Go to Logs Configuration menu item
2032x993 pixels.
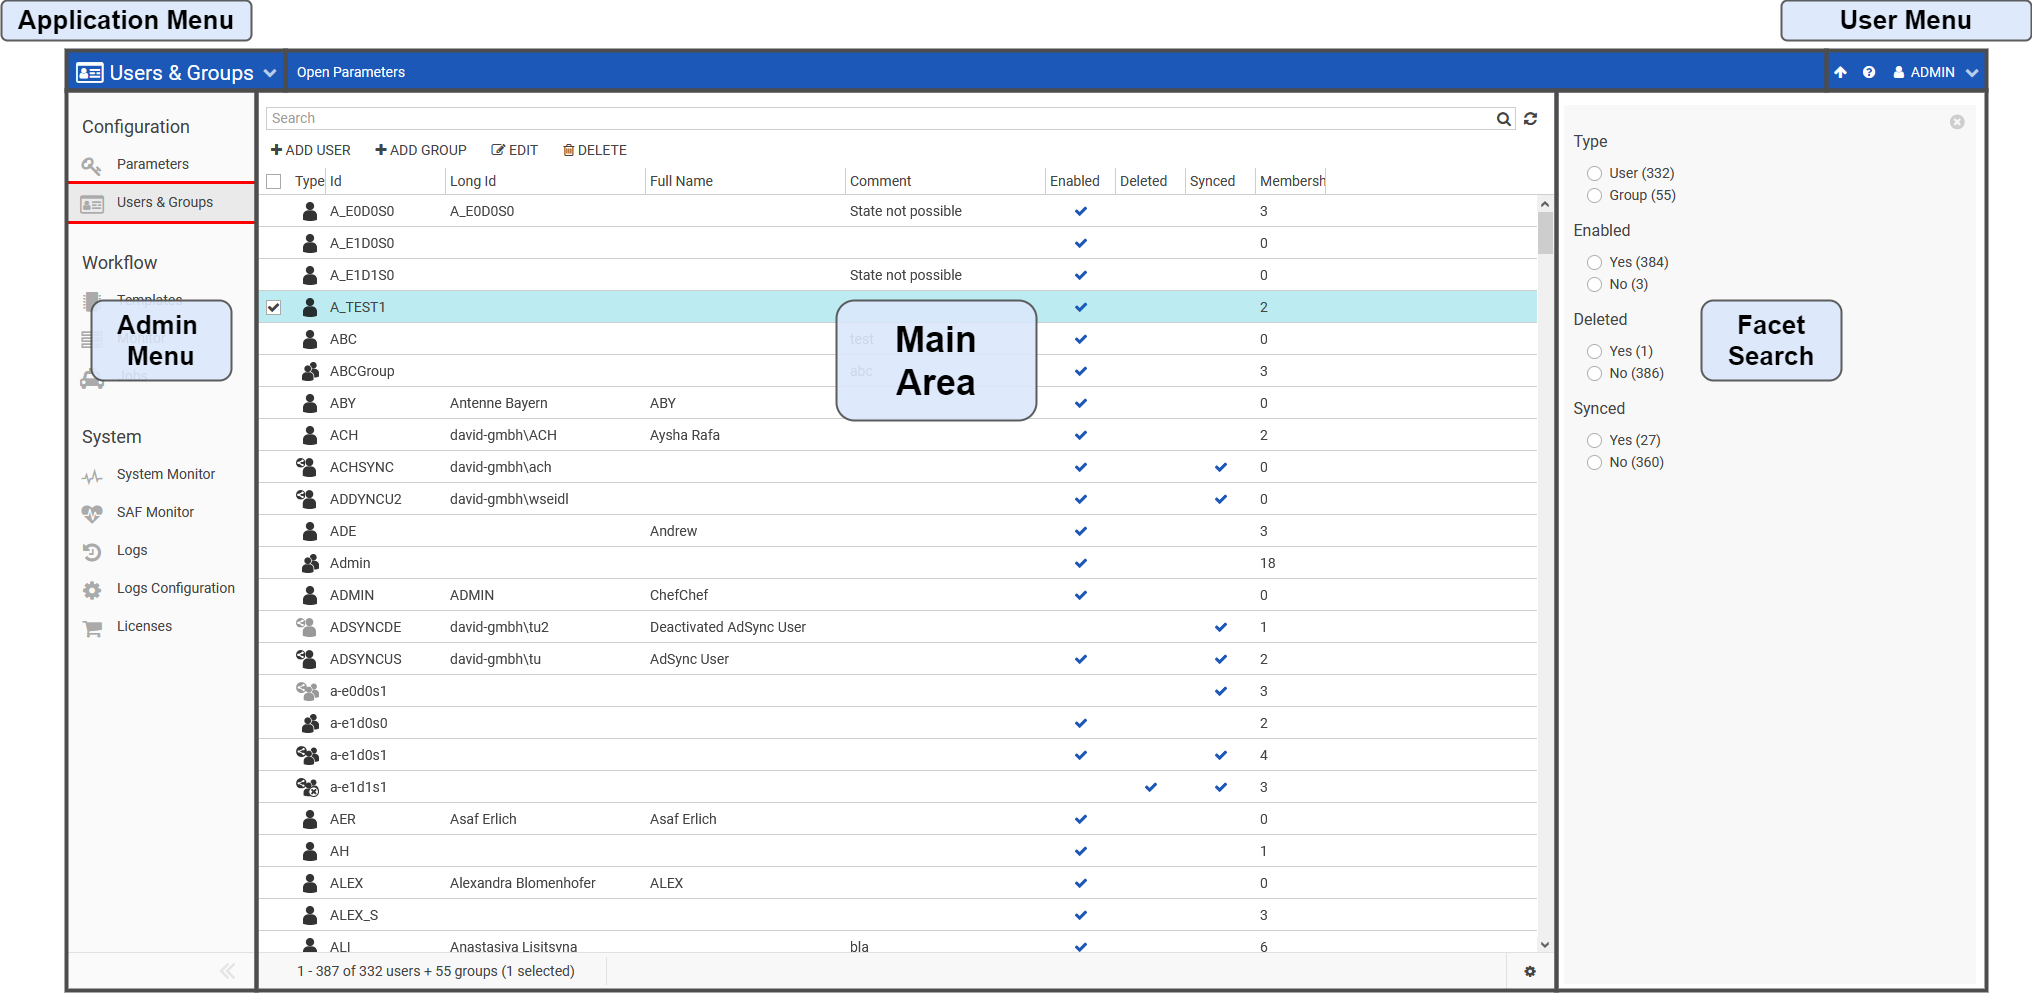[x=175, y=589]
